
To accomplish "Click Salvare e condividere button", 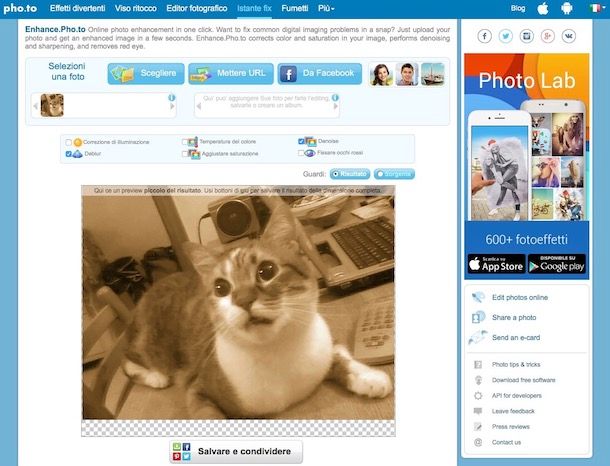I will tap(236, 452).
